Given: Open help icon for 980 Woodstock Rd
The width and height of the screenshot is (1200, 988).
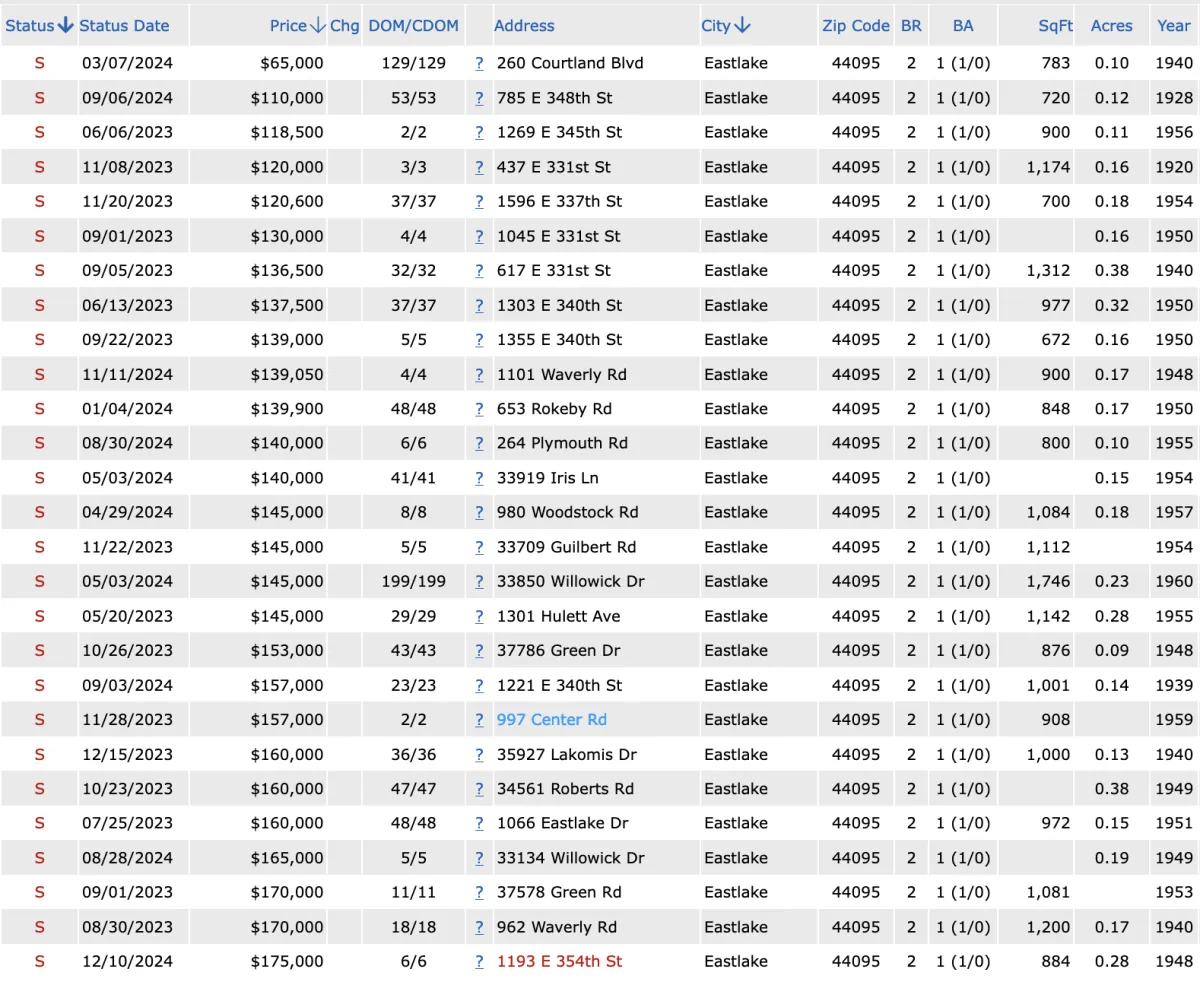Looking at the screenshot, I should 479,512.
